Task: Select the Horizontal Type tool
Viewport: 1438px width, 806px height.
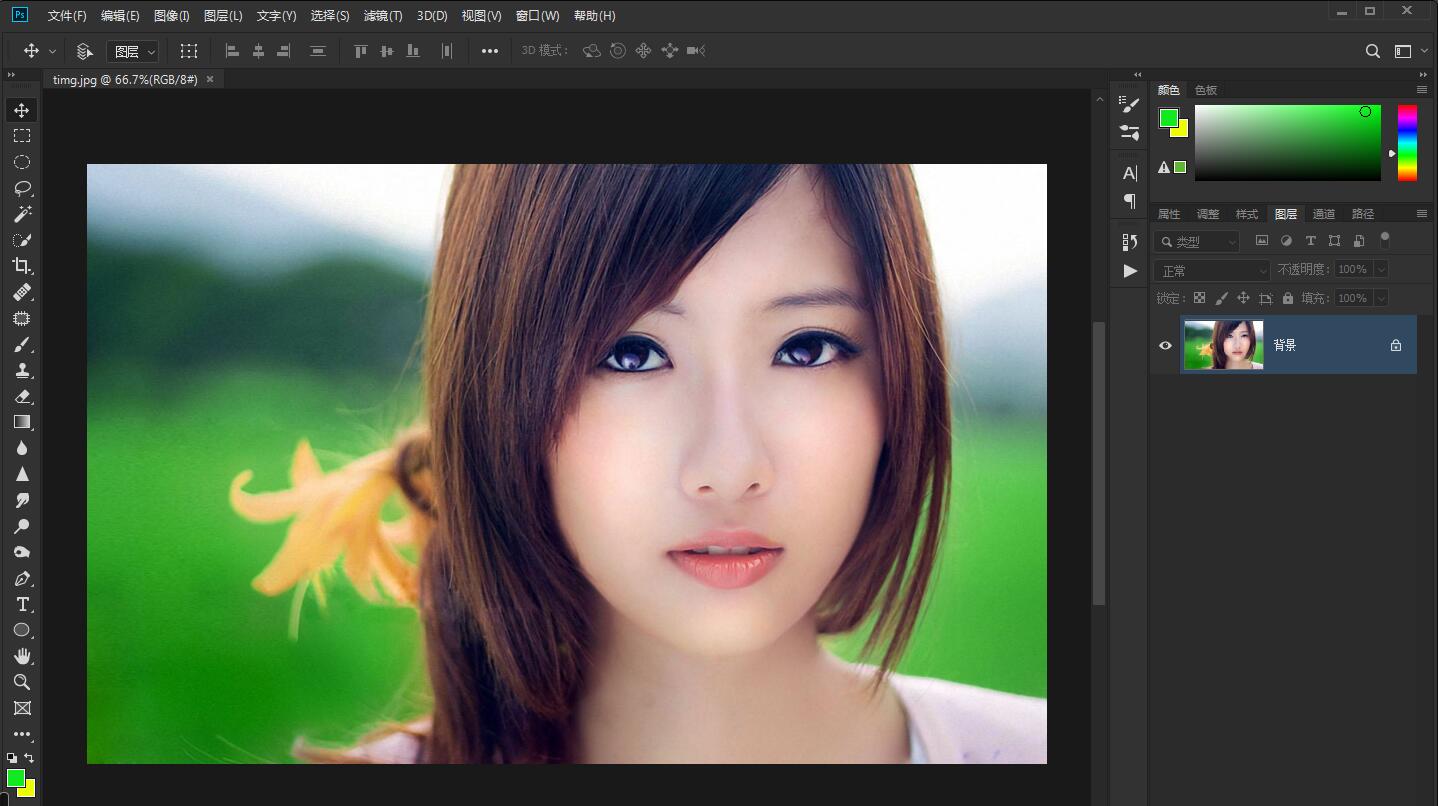Action: [22, 604]
